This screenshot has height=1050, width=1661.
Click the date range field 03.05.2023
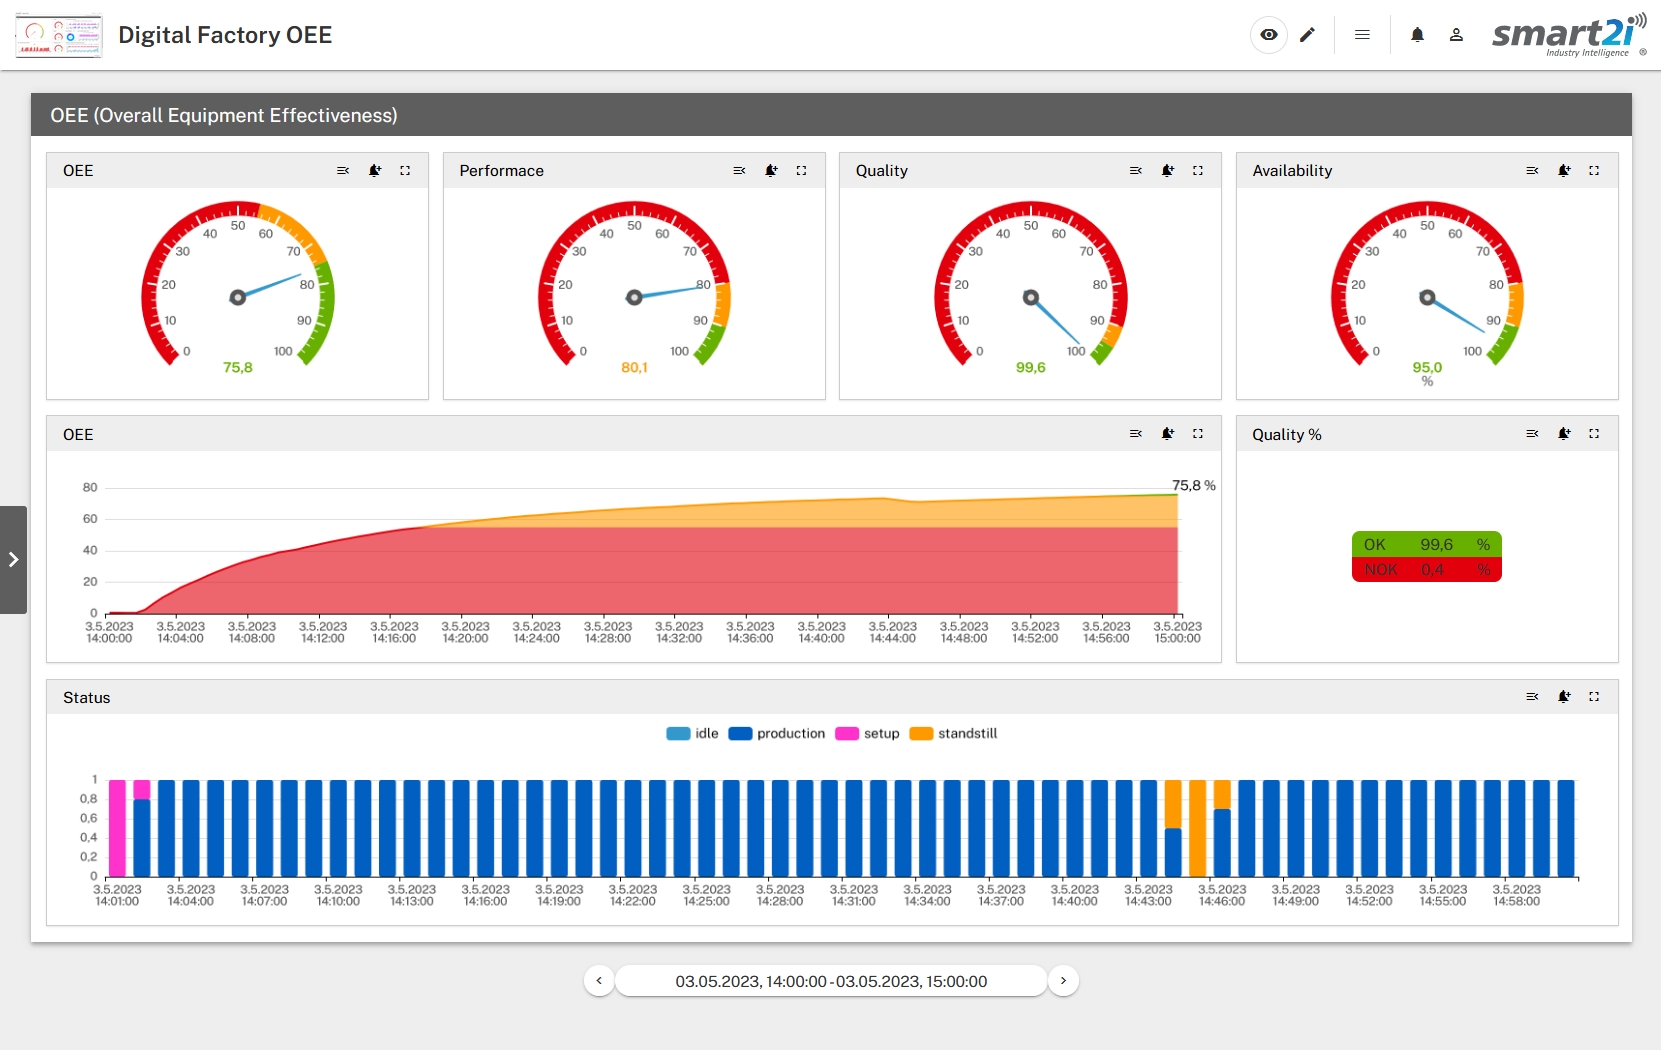[831, 981]
